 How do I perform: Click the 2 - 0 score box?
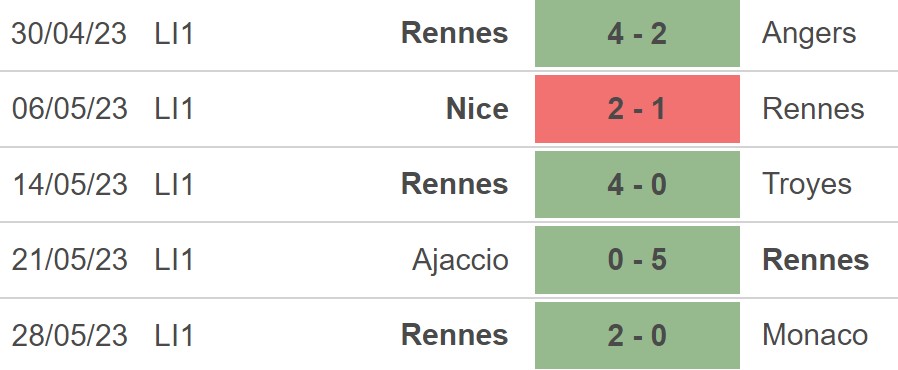[x=637, y=336]
